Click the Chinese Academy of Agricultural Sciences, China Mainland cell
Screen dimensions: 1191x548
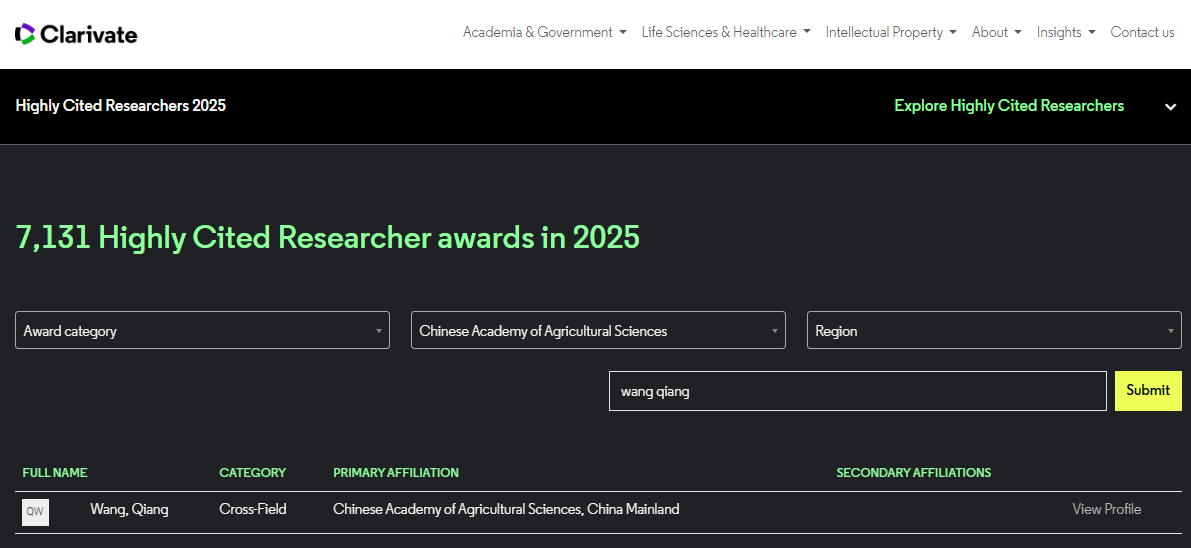pyautogui.click(x=506, y=509)
